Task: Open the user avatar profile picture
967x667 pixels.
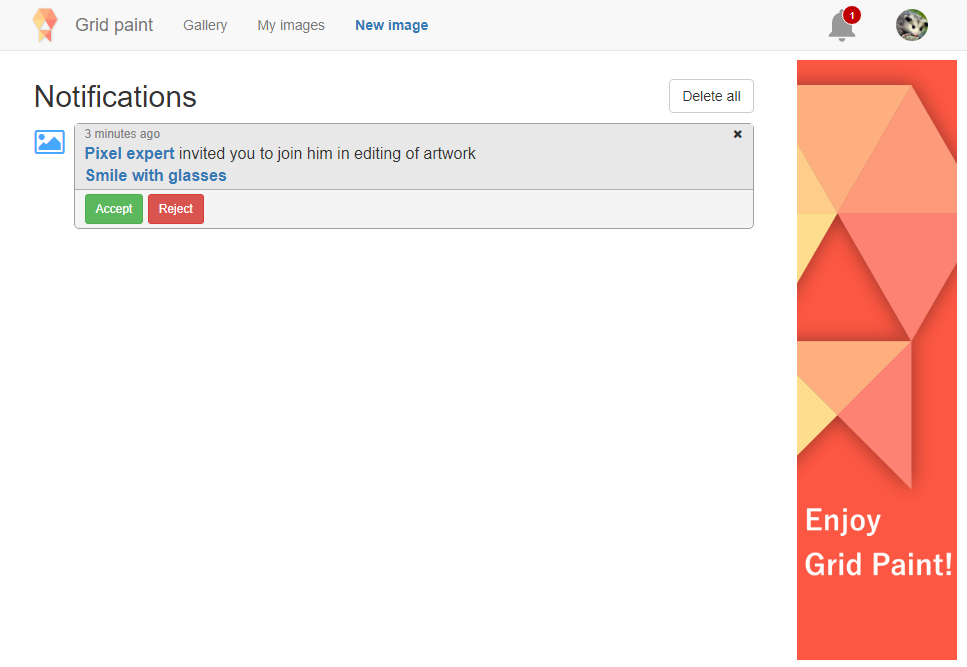Action: tap(911, 25)
